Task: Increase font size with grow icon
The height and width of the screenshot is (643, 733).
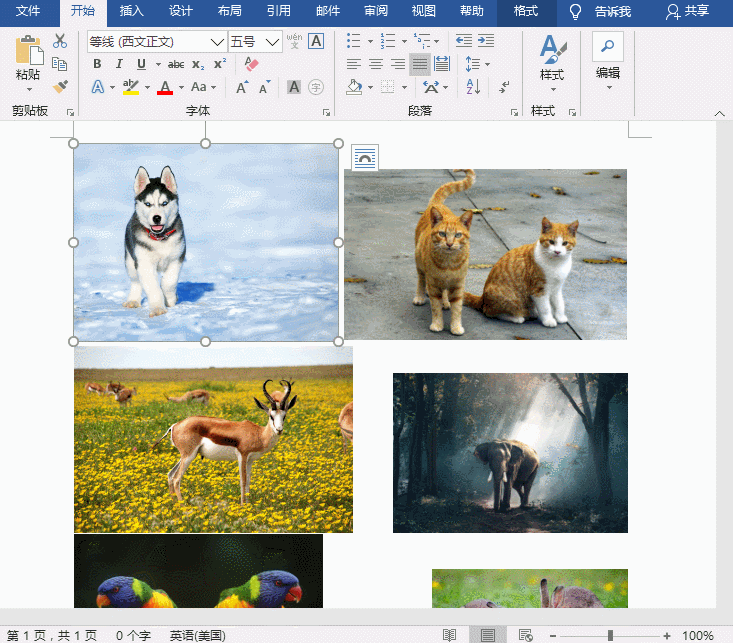Action: point(242,87)
